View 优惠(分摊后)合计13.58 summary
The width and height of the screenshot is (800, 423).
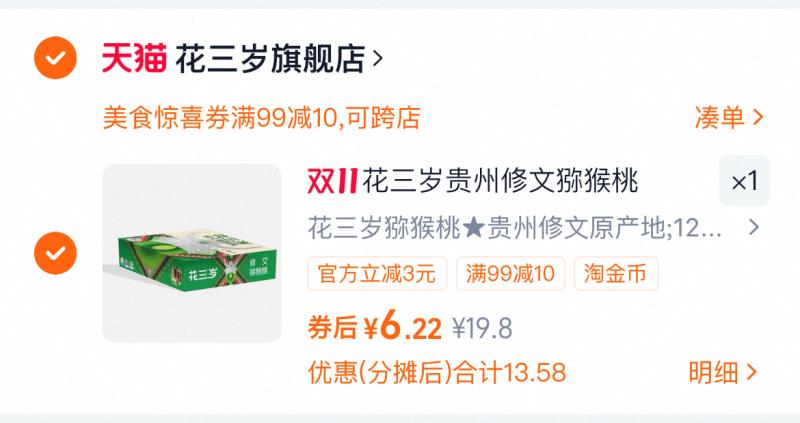(x=437, y=372)
